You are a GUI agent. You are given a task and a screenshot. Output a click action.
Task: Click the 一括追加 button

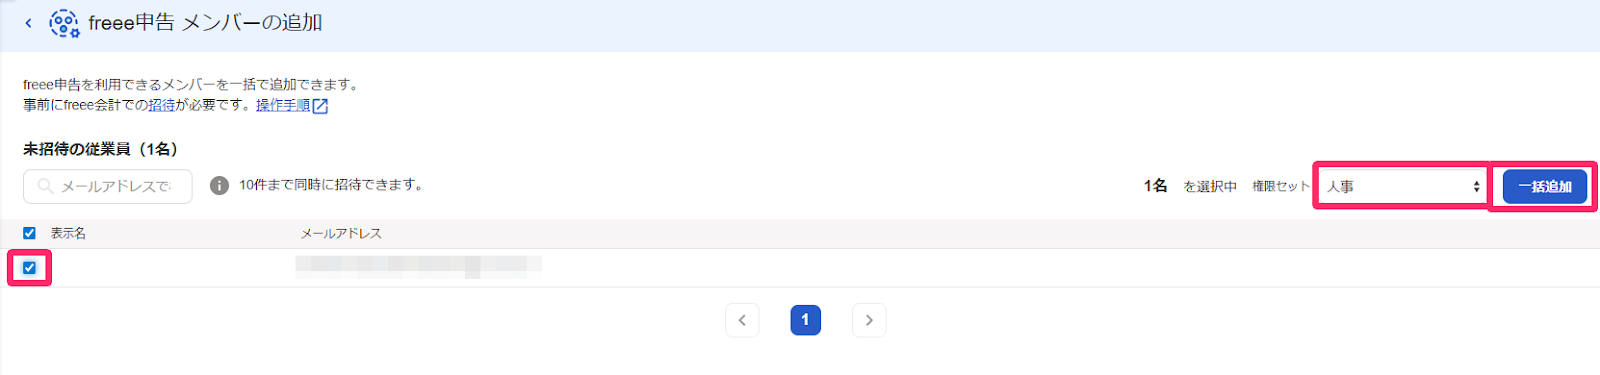tap(1544, 187)
